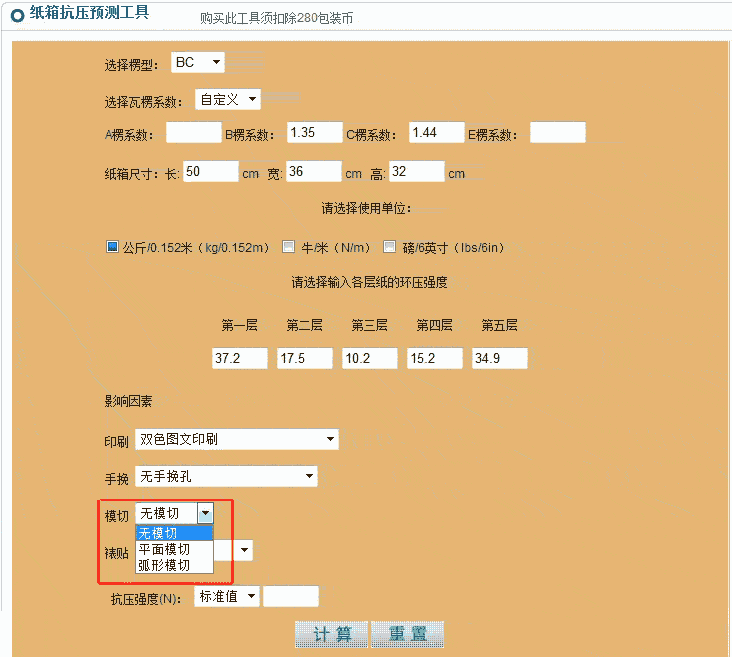This screenshot has height=657, width=732.
Task: Choose 平面模切 in the open list
Action: coord(174,549)
